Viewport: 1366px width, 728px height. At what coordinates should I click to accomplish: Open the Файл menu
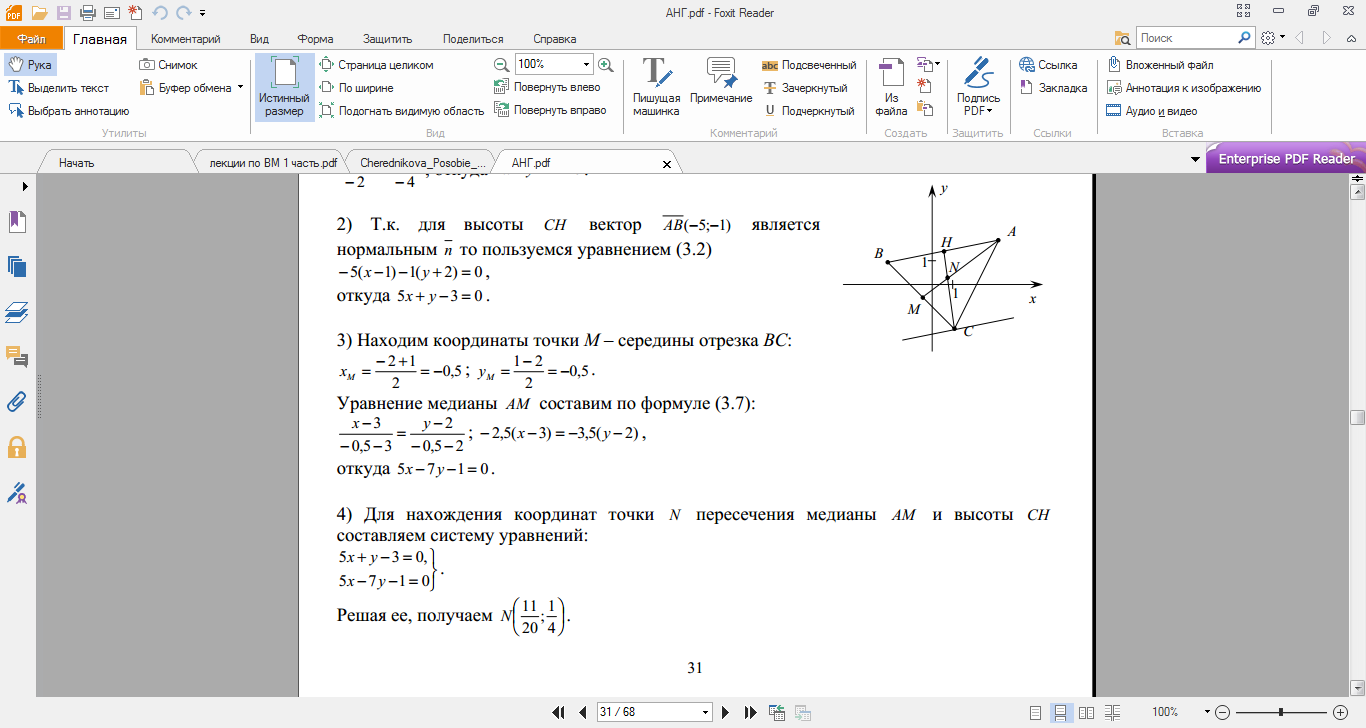[31, 39]
